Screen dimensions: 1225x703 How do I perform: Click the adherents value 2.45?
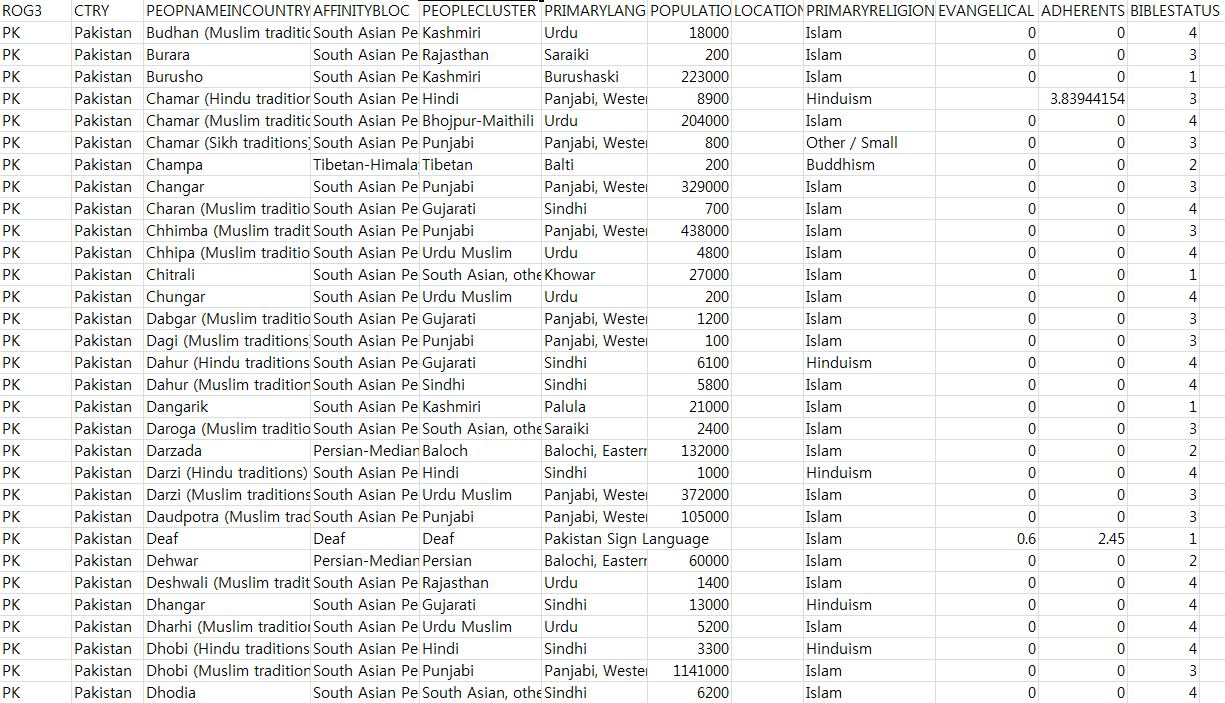point(1083,539)
